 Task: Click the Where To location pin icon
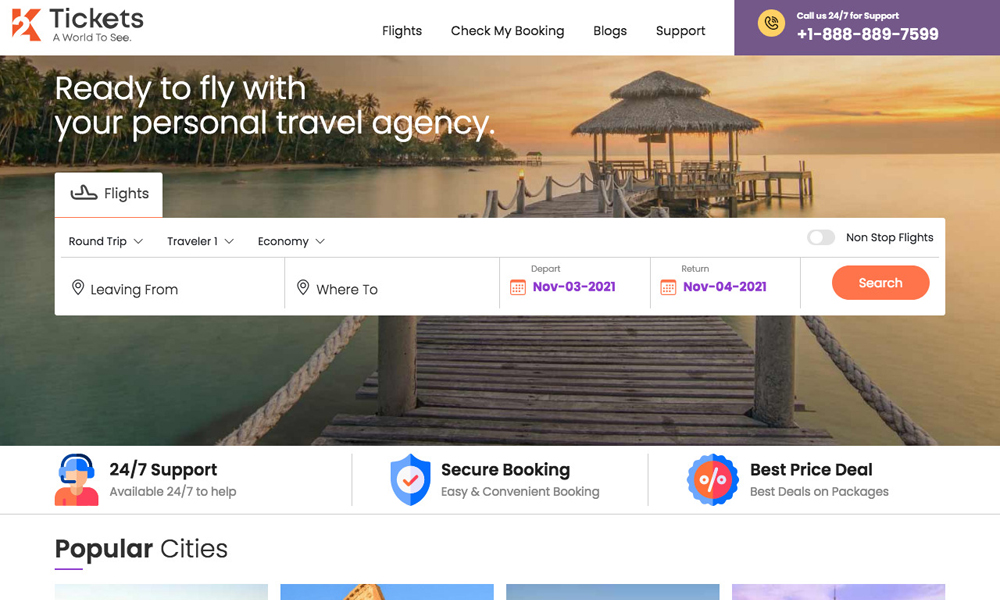click(x=303, y=288)
